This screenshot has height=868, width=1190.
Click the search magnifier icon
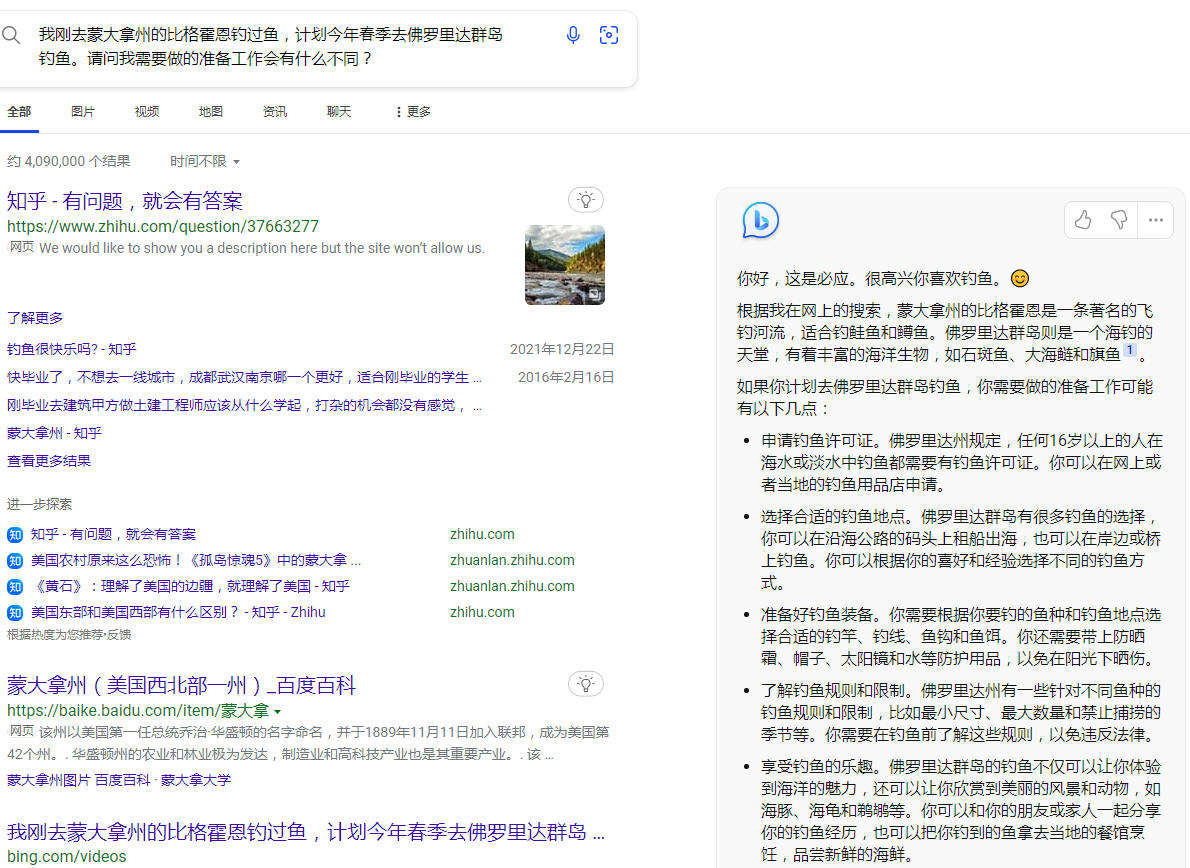coord(11,35)
